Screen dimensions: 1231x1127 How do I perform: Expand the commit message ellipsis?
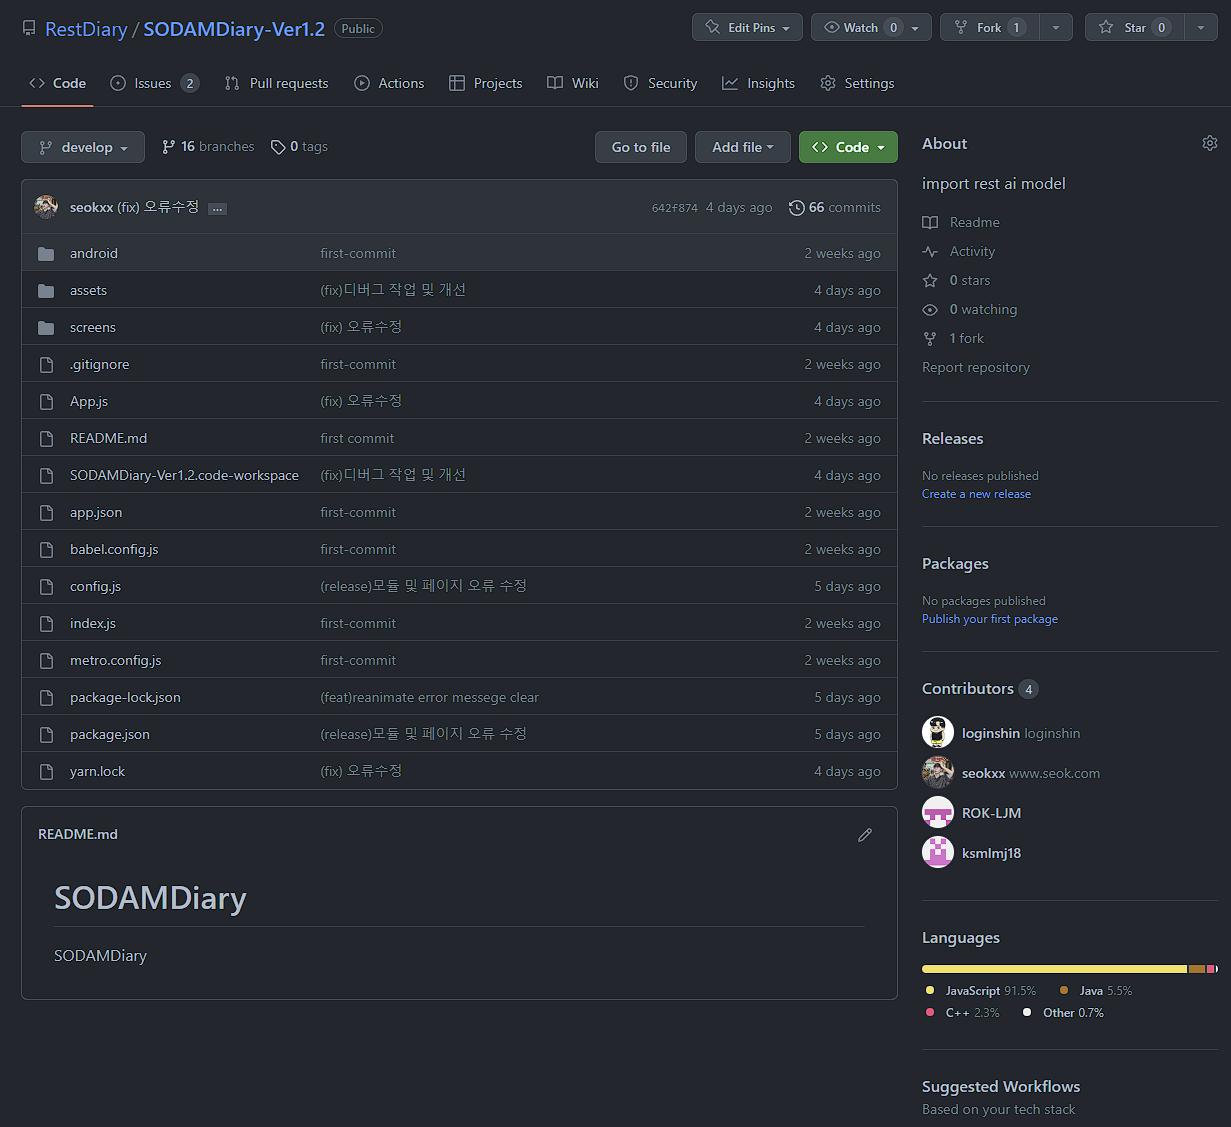coord(217,208)
